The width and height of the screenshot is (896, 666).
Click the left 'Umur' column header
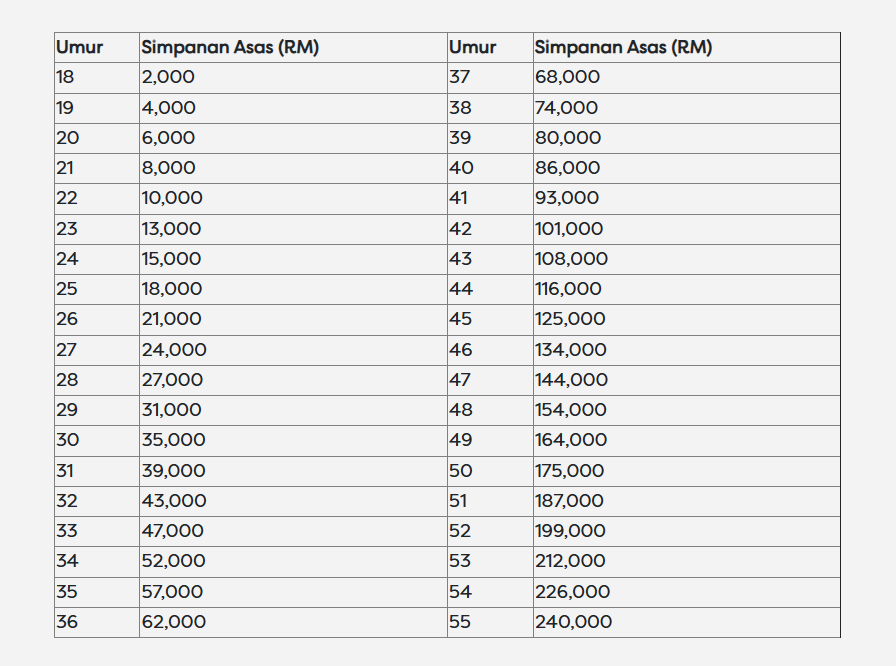coord(97,47)
